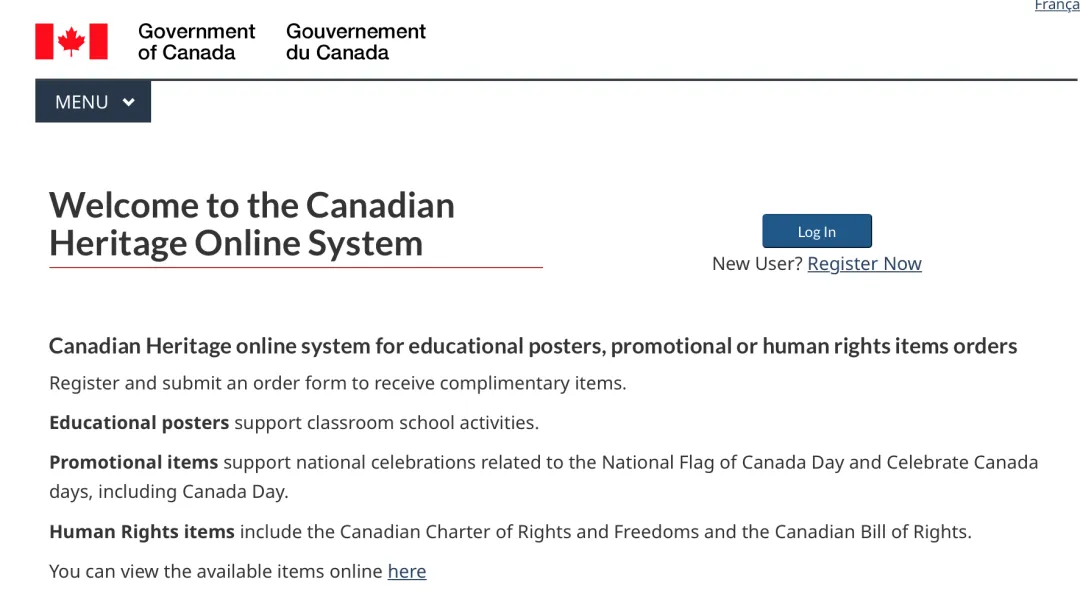Select the bold 'Human Rights items' text
The image size is (1080, 607).
pos(141,532)
